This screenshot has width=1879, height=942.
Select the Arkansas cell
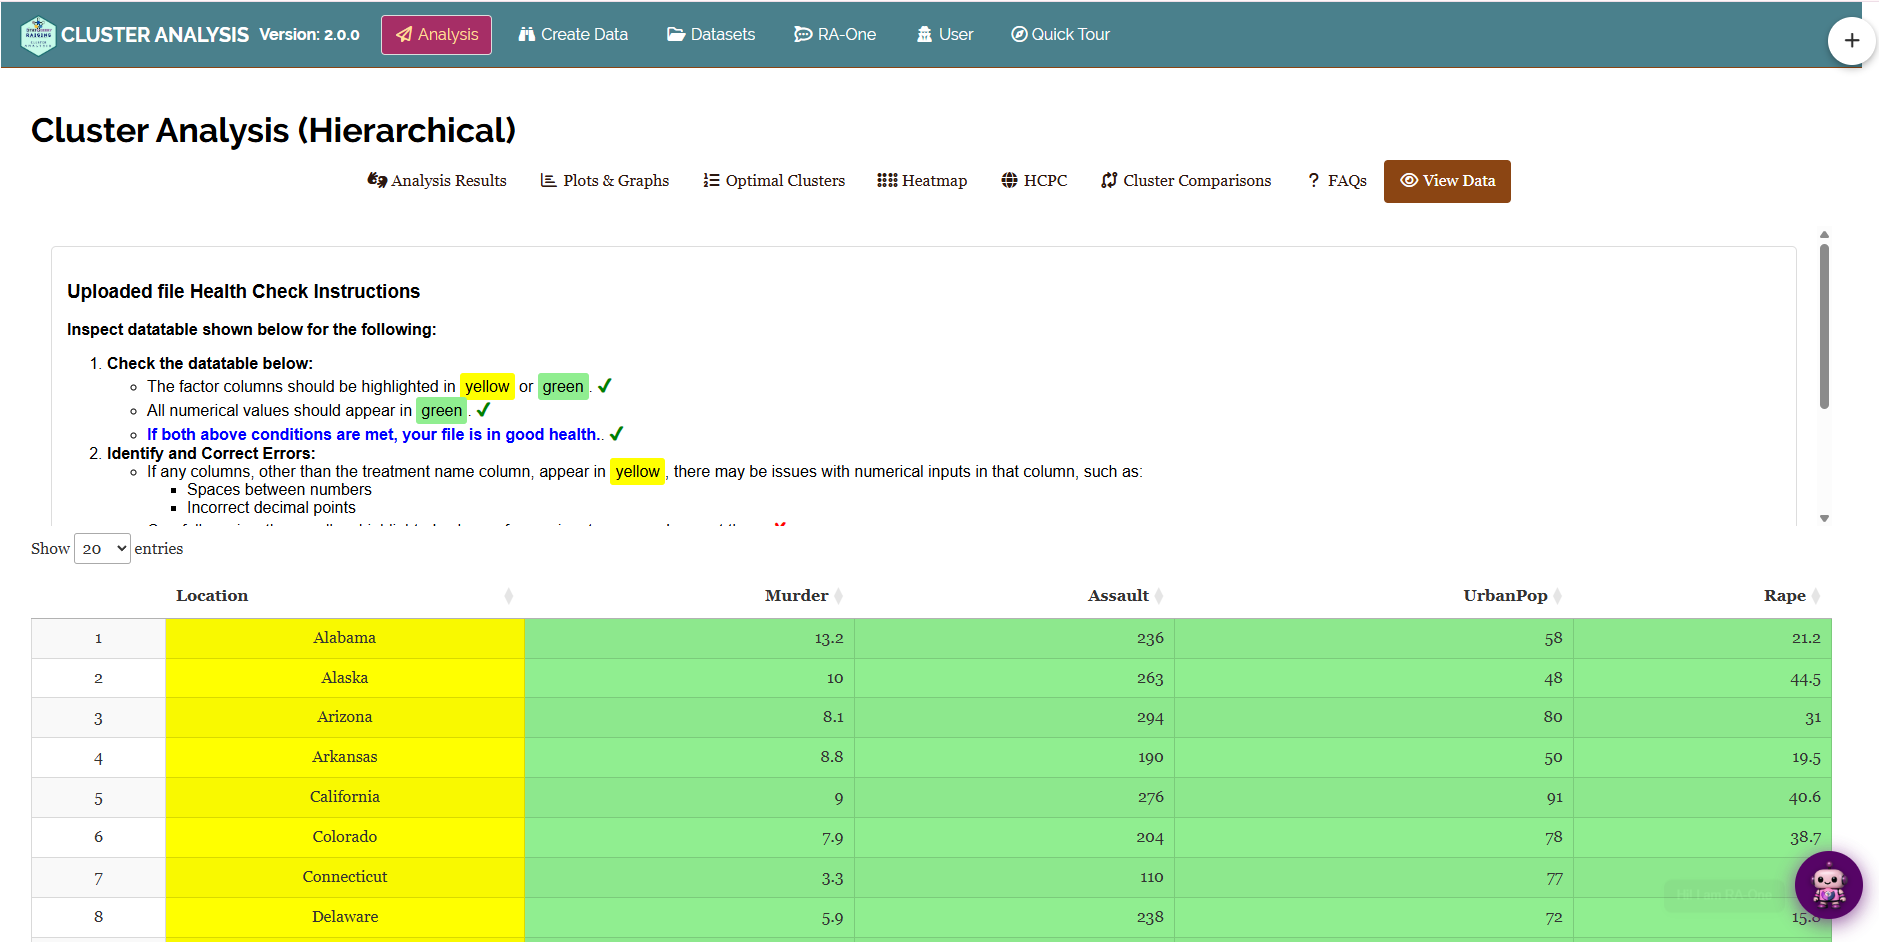point(345,757)
